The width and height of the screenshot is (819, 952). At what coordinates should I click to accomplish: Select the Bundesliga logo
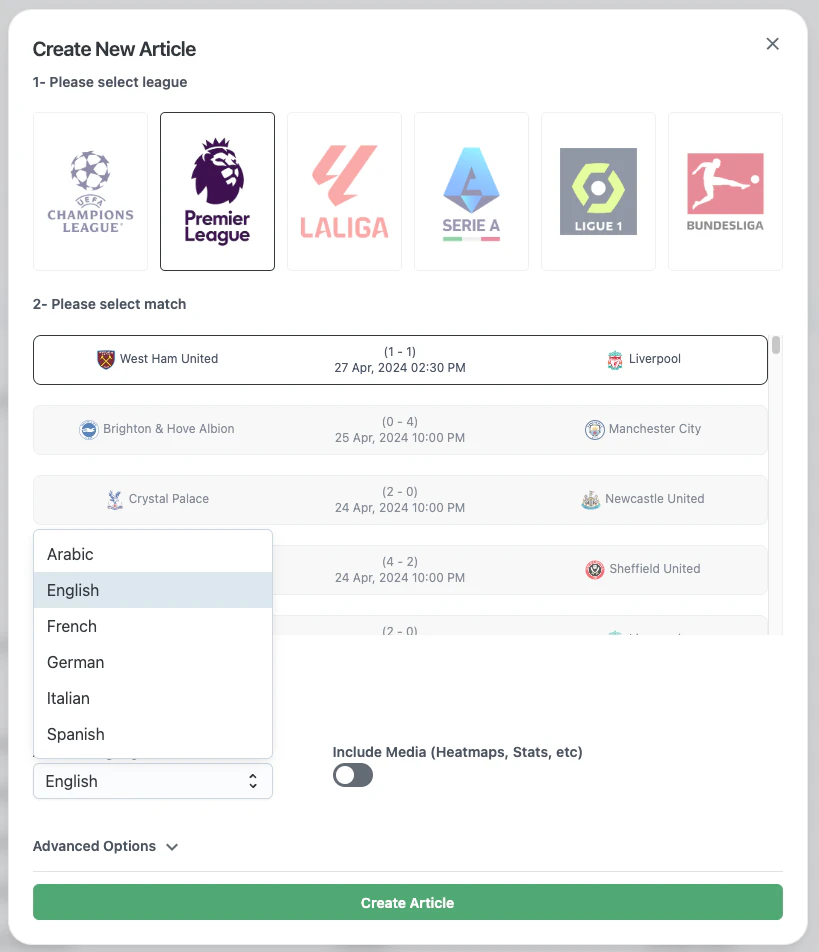coord(725,190)
